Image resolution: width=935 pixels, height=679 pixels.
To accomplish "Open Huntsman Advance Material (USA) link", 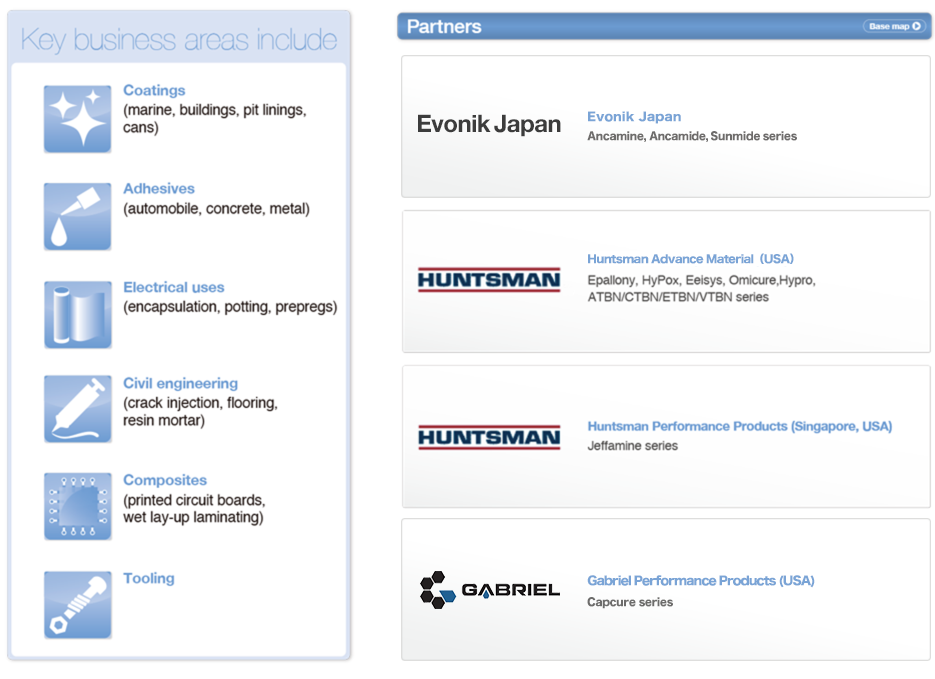I will click(691, 259).
